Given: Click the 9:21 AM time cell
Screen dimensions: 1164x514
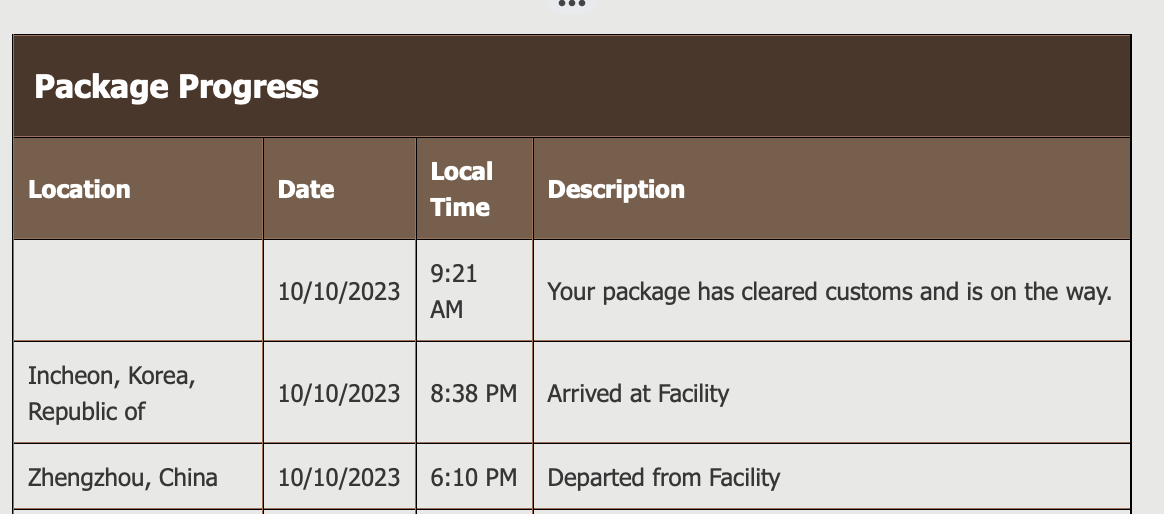Looking at the screenshot, I should [x=453, y=291].
